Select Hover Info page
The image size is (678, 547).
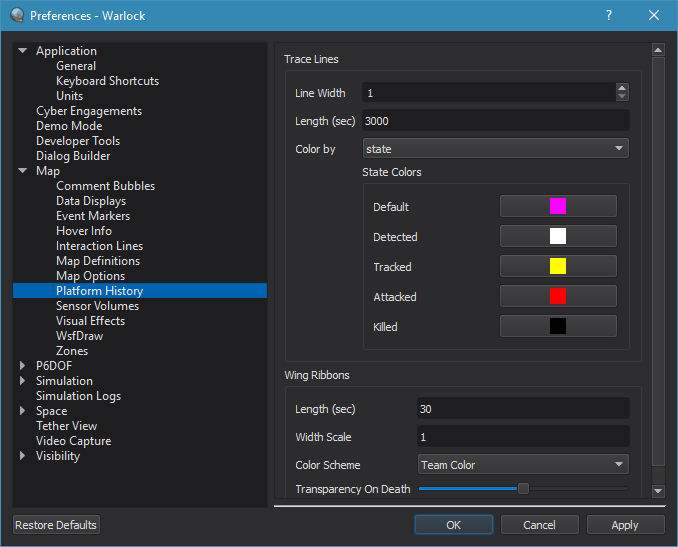[x=84, y=230]
